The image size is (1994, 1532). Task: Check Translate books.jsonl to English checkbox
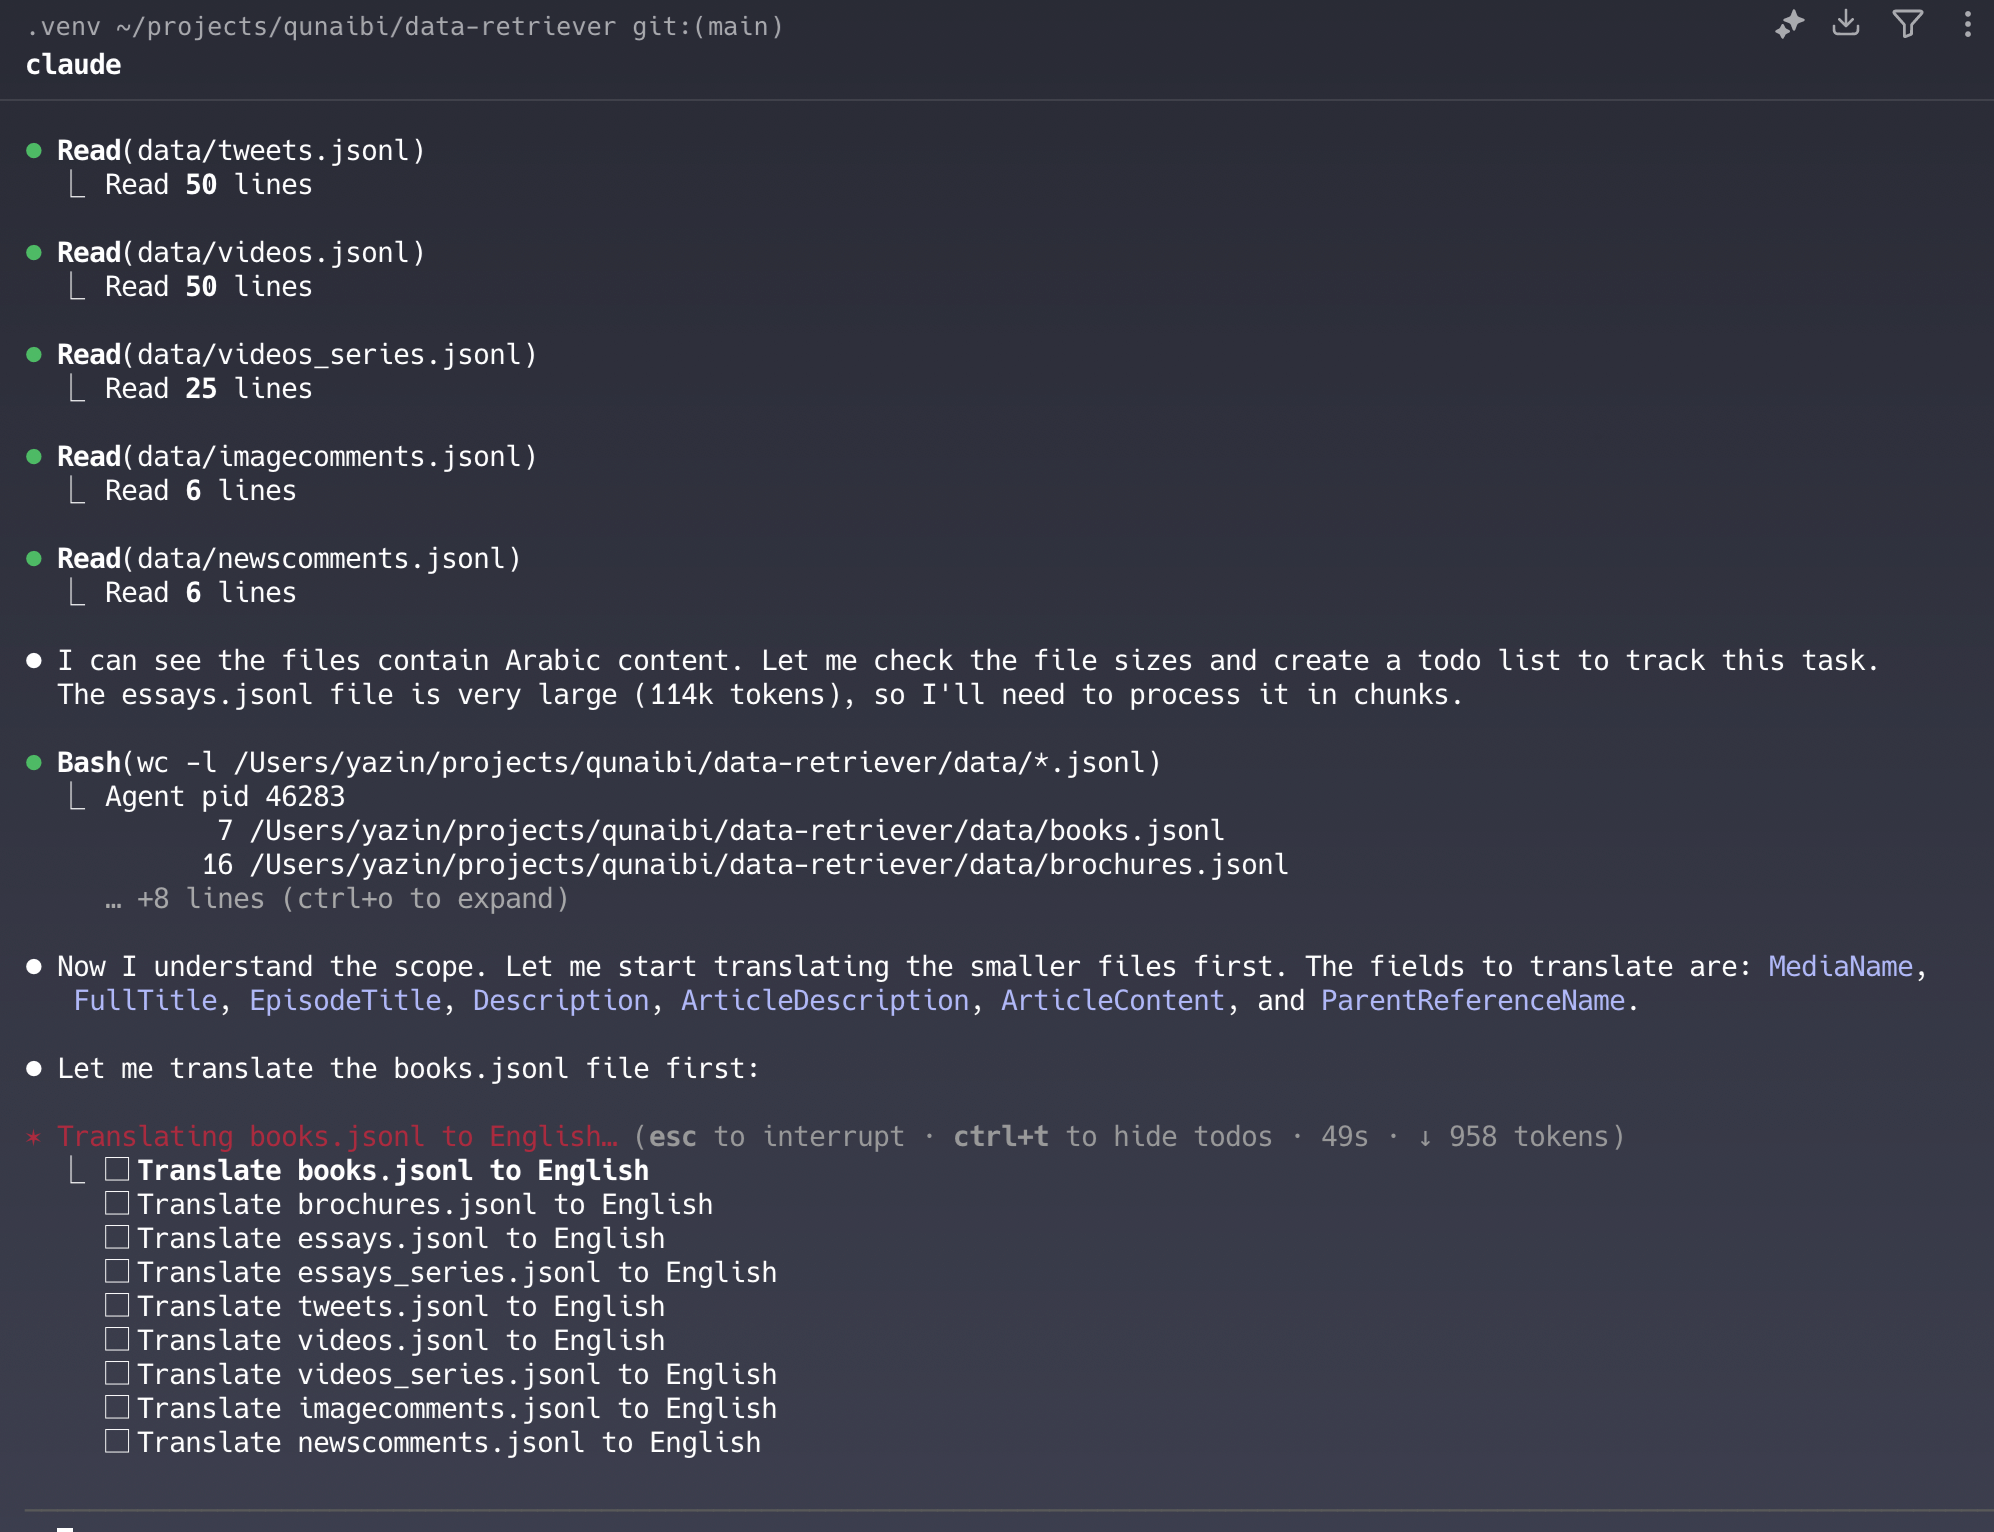[x=117, y=1170]
